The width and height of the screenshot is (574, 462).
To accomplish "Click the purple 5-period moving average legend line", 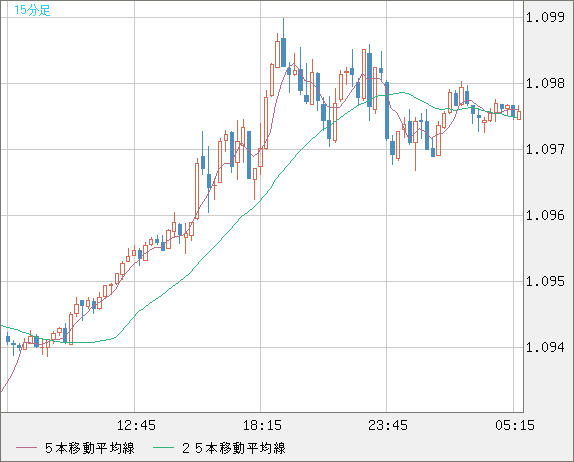I will [26, 448].
